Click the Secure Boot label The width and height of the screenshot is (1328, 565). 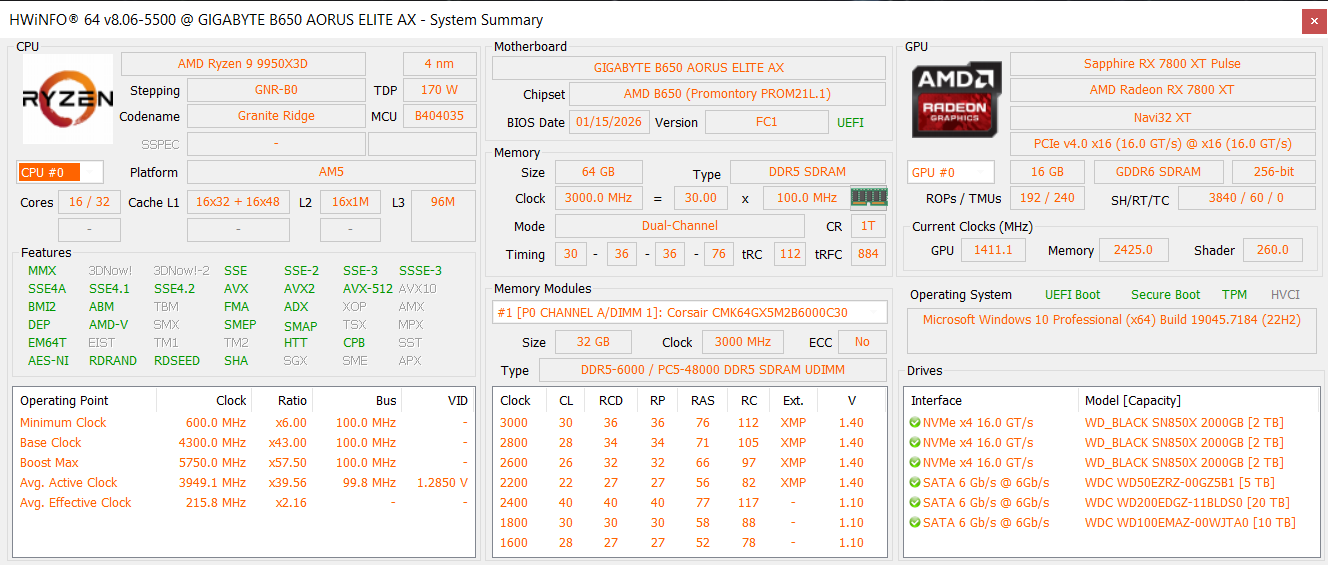[x=1166, y=295]
